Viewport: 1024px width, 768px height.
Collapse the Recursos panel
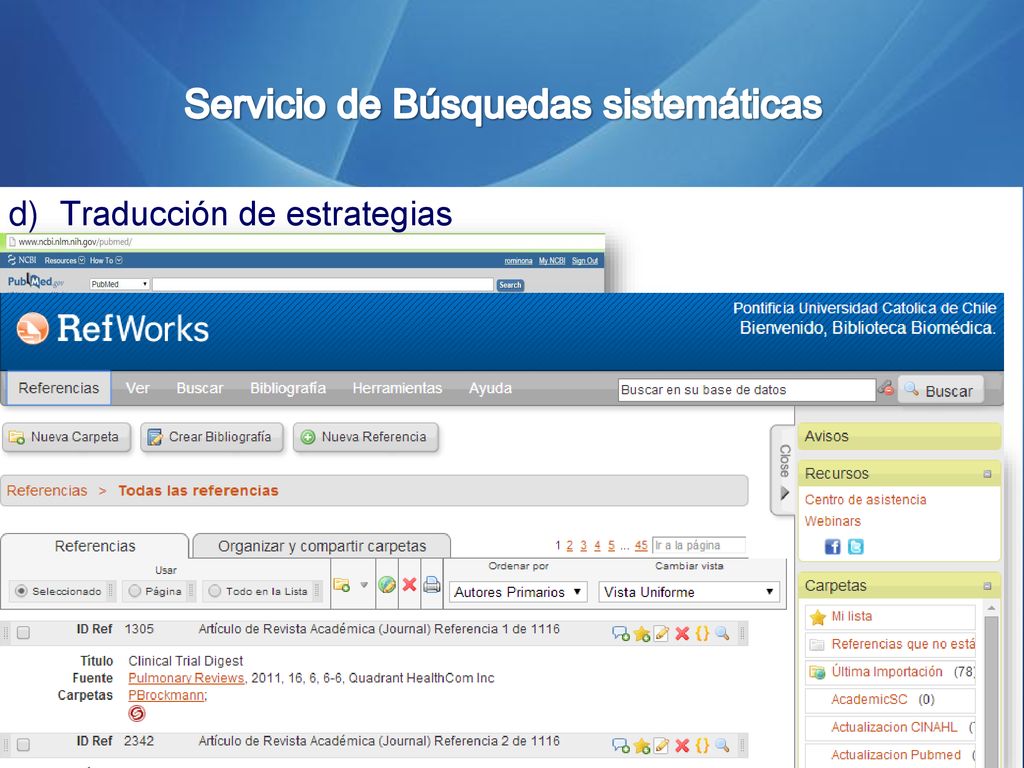(987, 474)
